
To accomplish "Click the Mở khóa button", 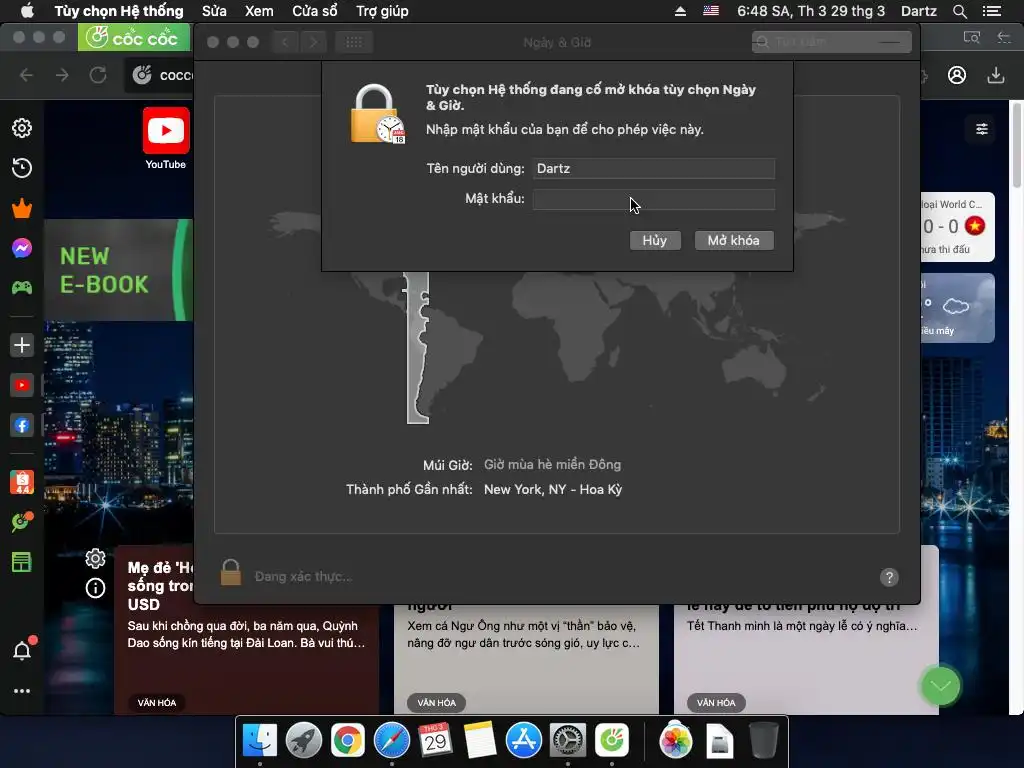I will pyautogui.click(x=734, y=240).
